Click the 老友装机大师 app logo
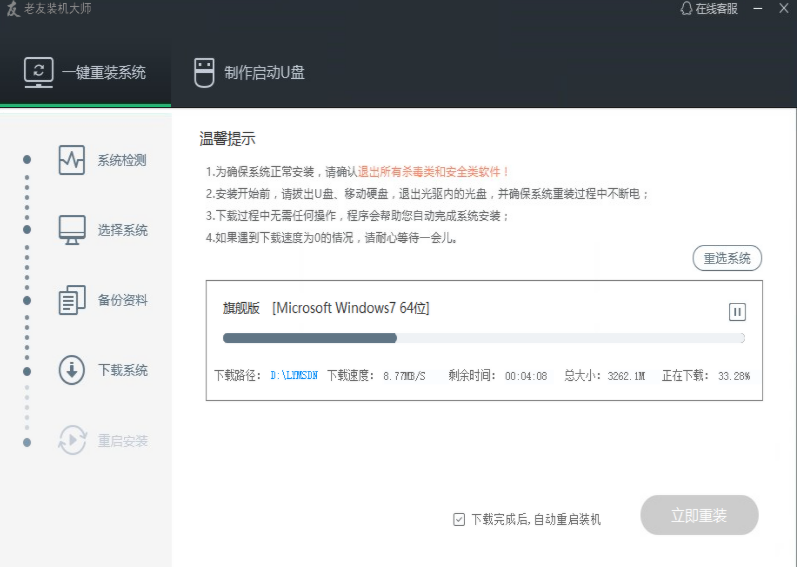The width and height of the screenshot is (797, 567). click(x=13, y=10)
